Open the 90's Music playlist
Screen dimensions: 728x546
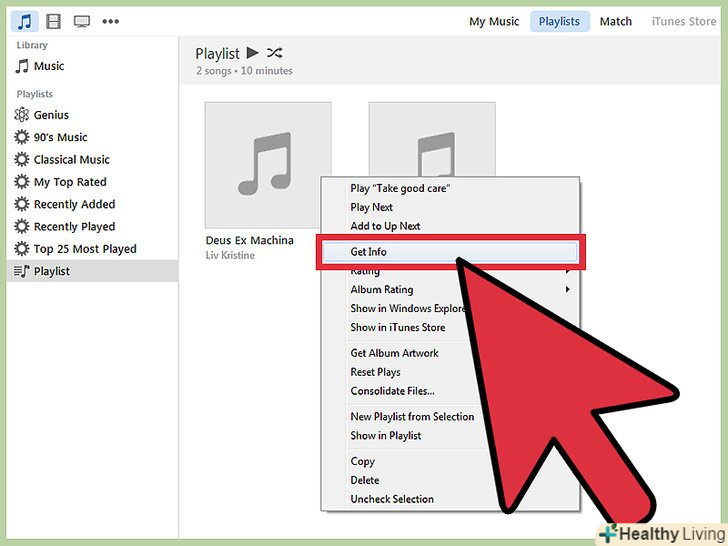[x=60, y=137]
